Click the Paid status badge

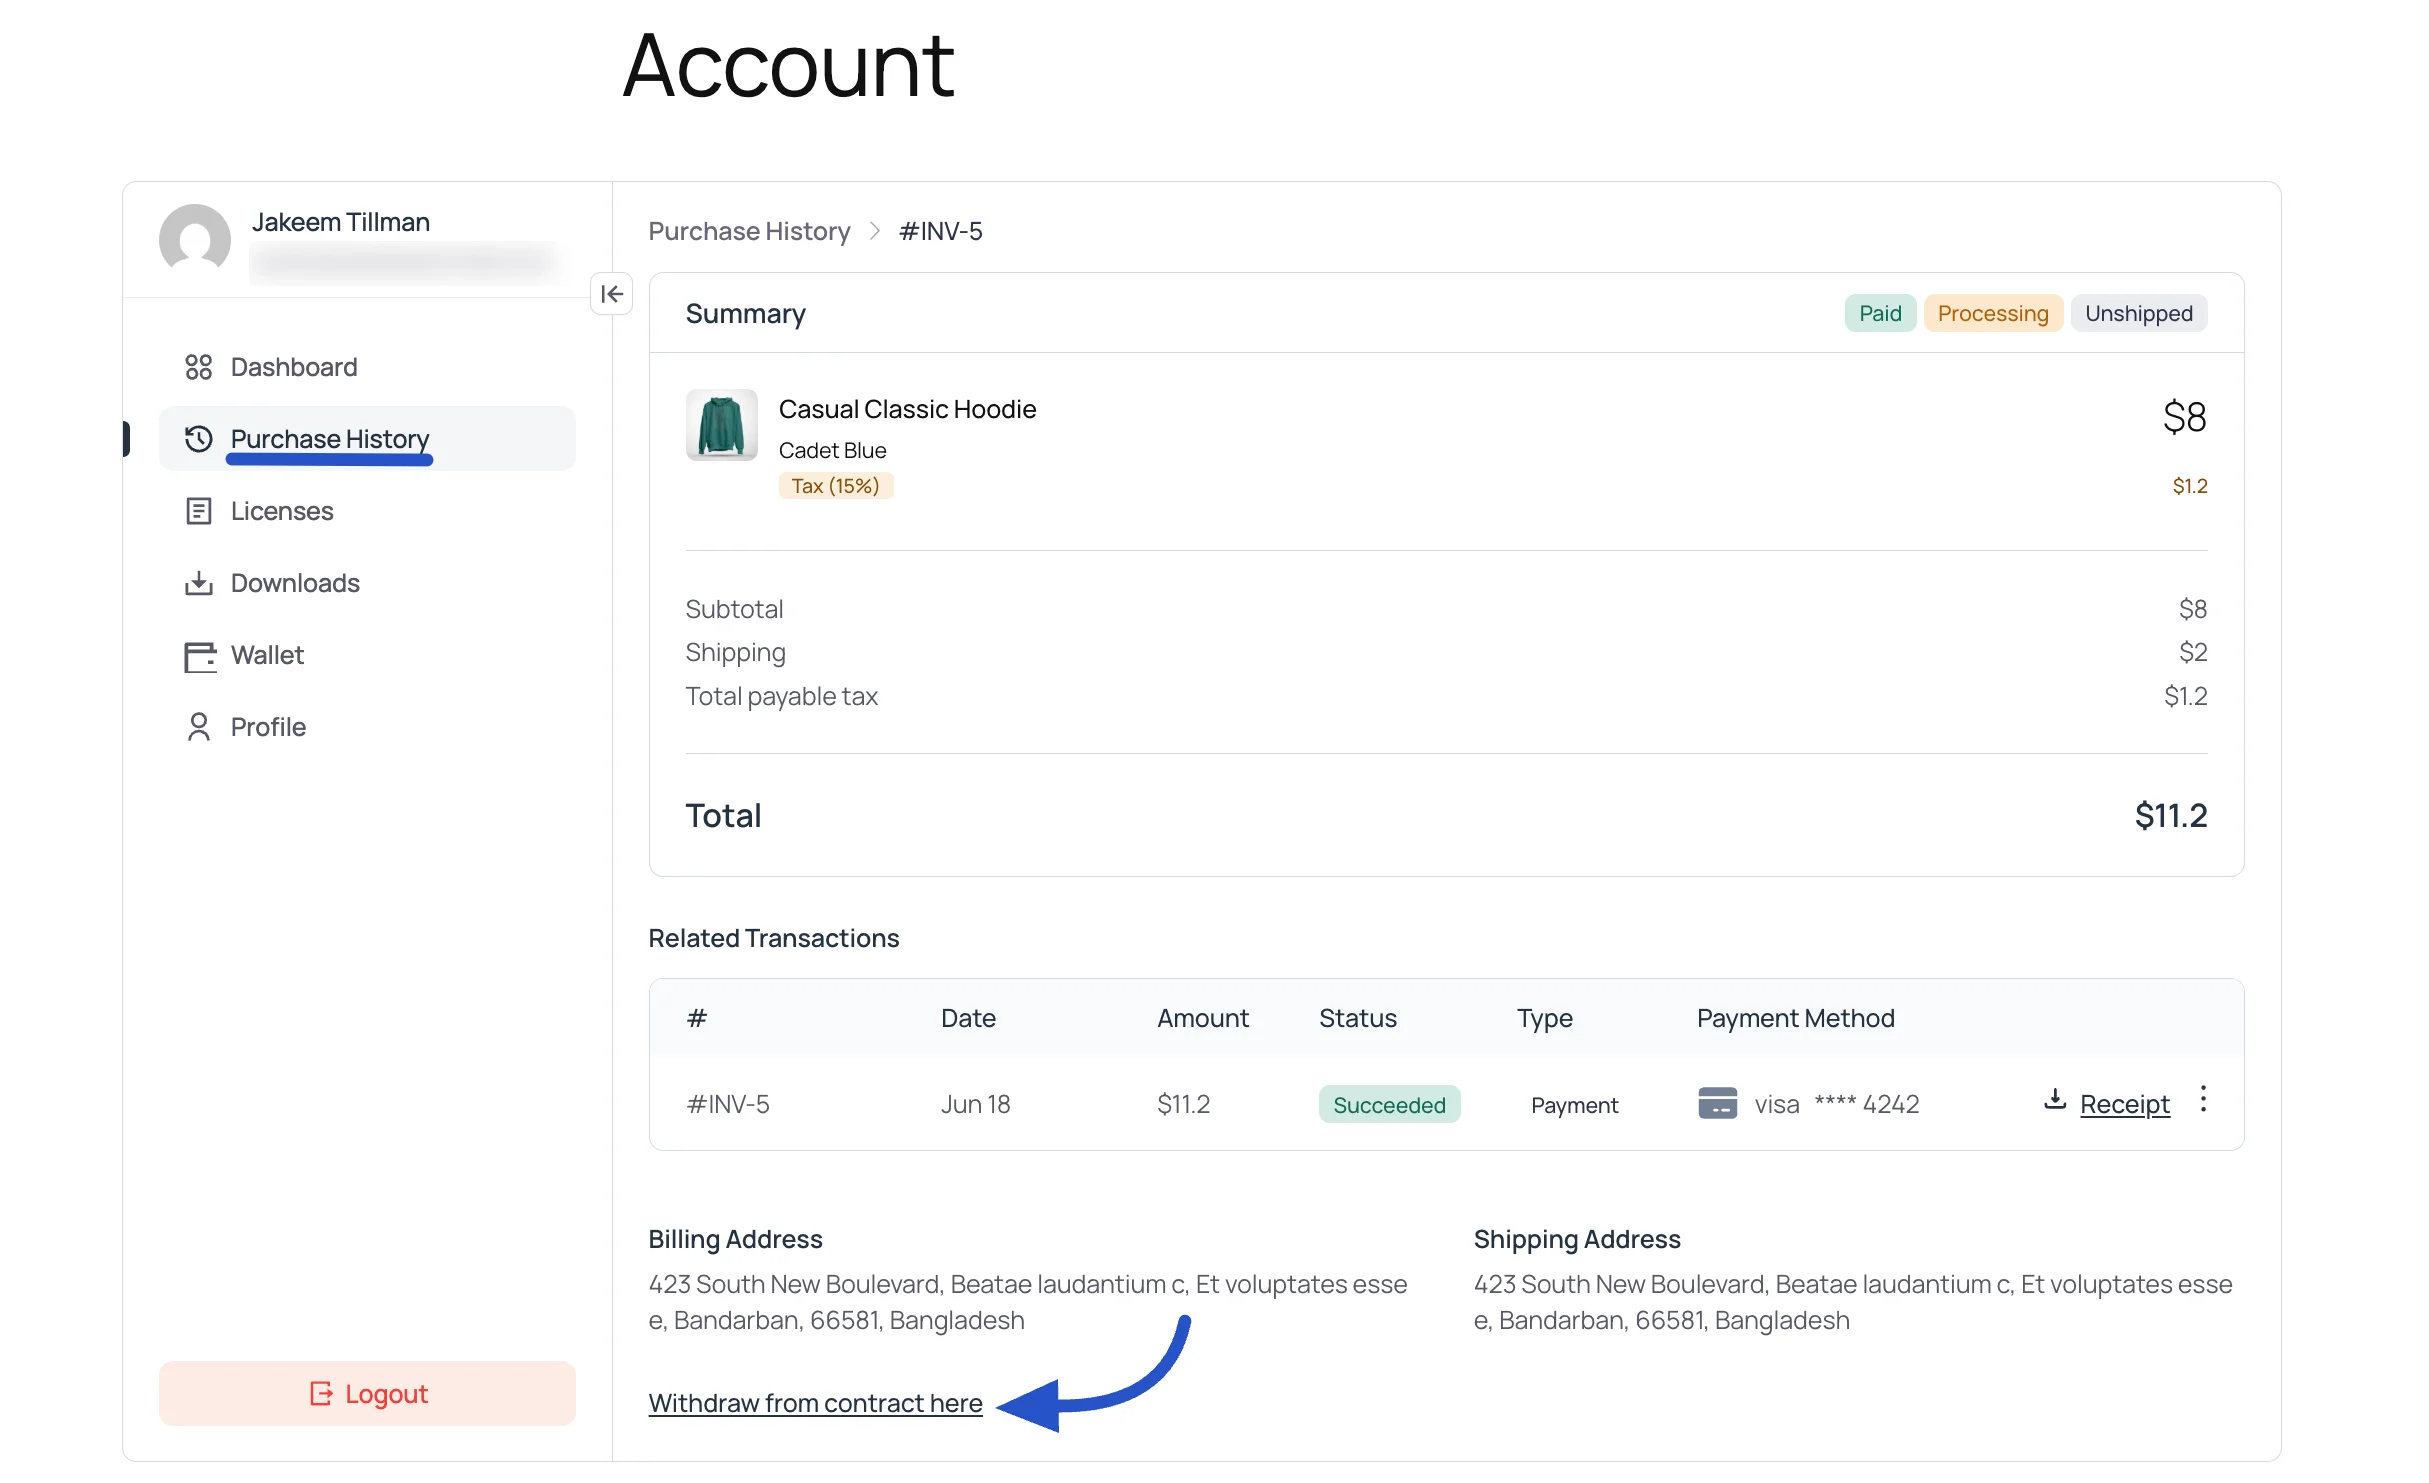point(1880,313)
